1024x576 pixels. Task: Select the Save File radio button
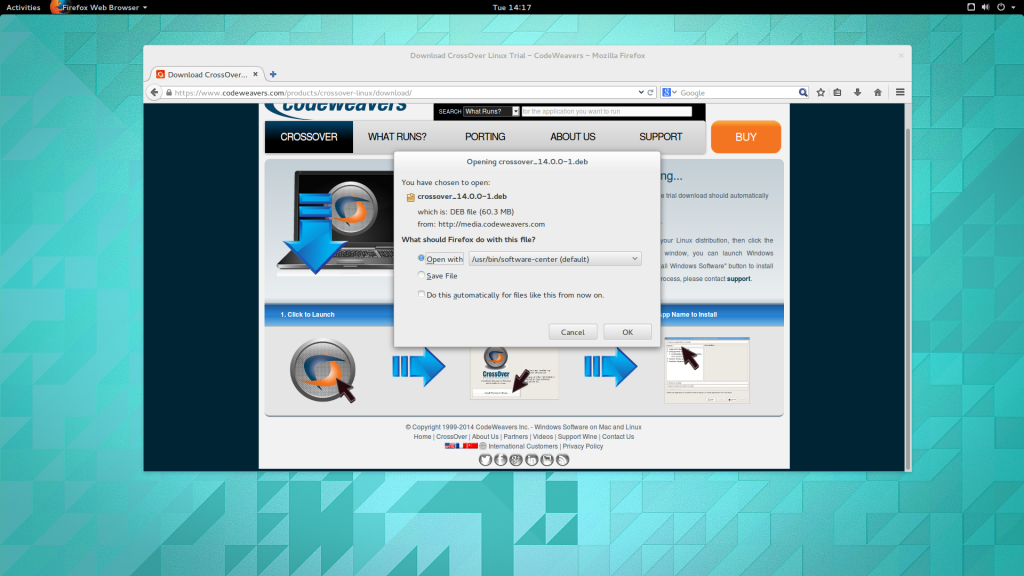click(x=421, y=275)
